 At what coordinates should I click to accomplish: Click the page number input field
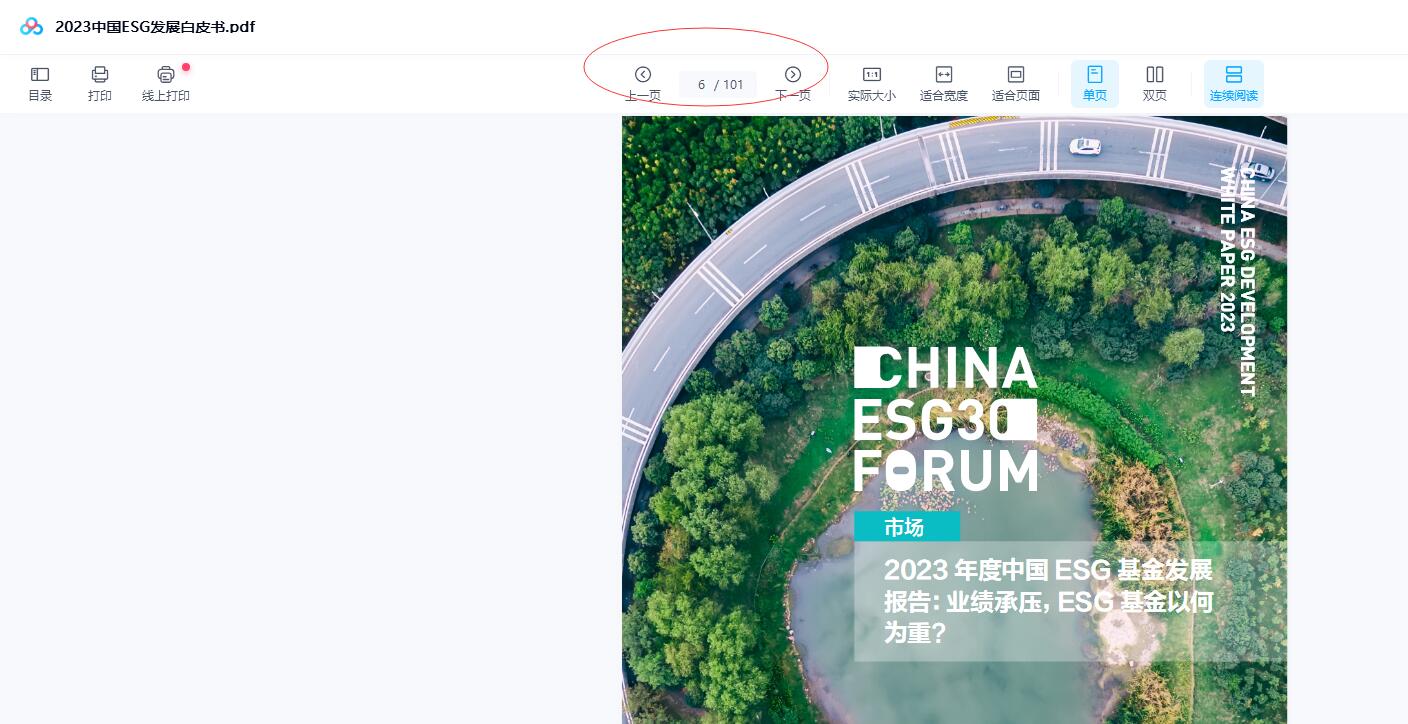click(702, 85)
